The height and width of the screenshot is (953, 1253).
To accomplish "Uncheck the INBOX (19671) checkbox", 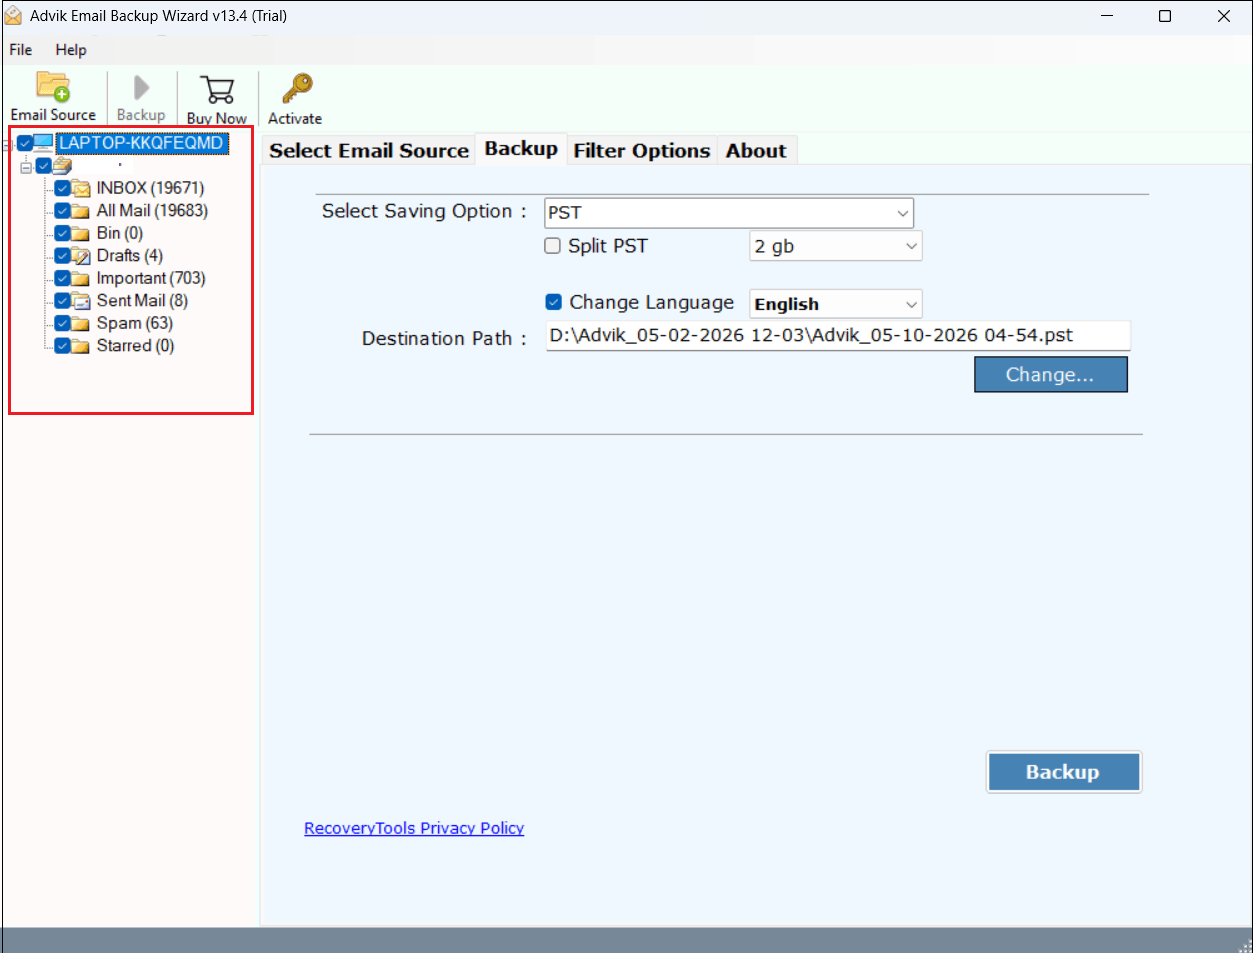I will click(62, 188).
